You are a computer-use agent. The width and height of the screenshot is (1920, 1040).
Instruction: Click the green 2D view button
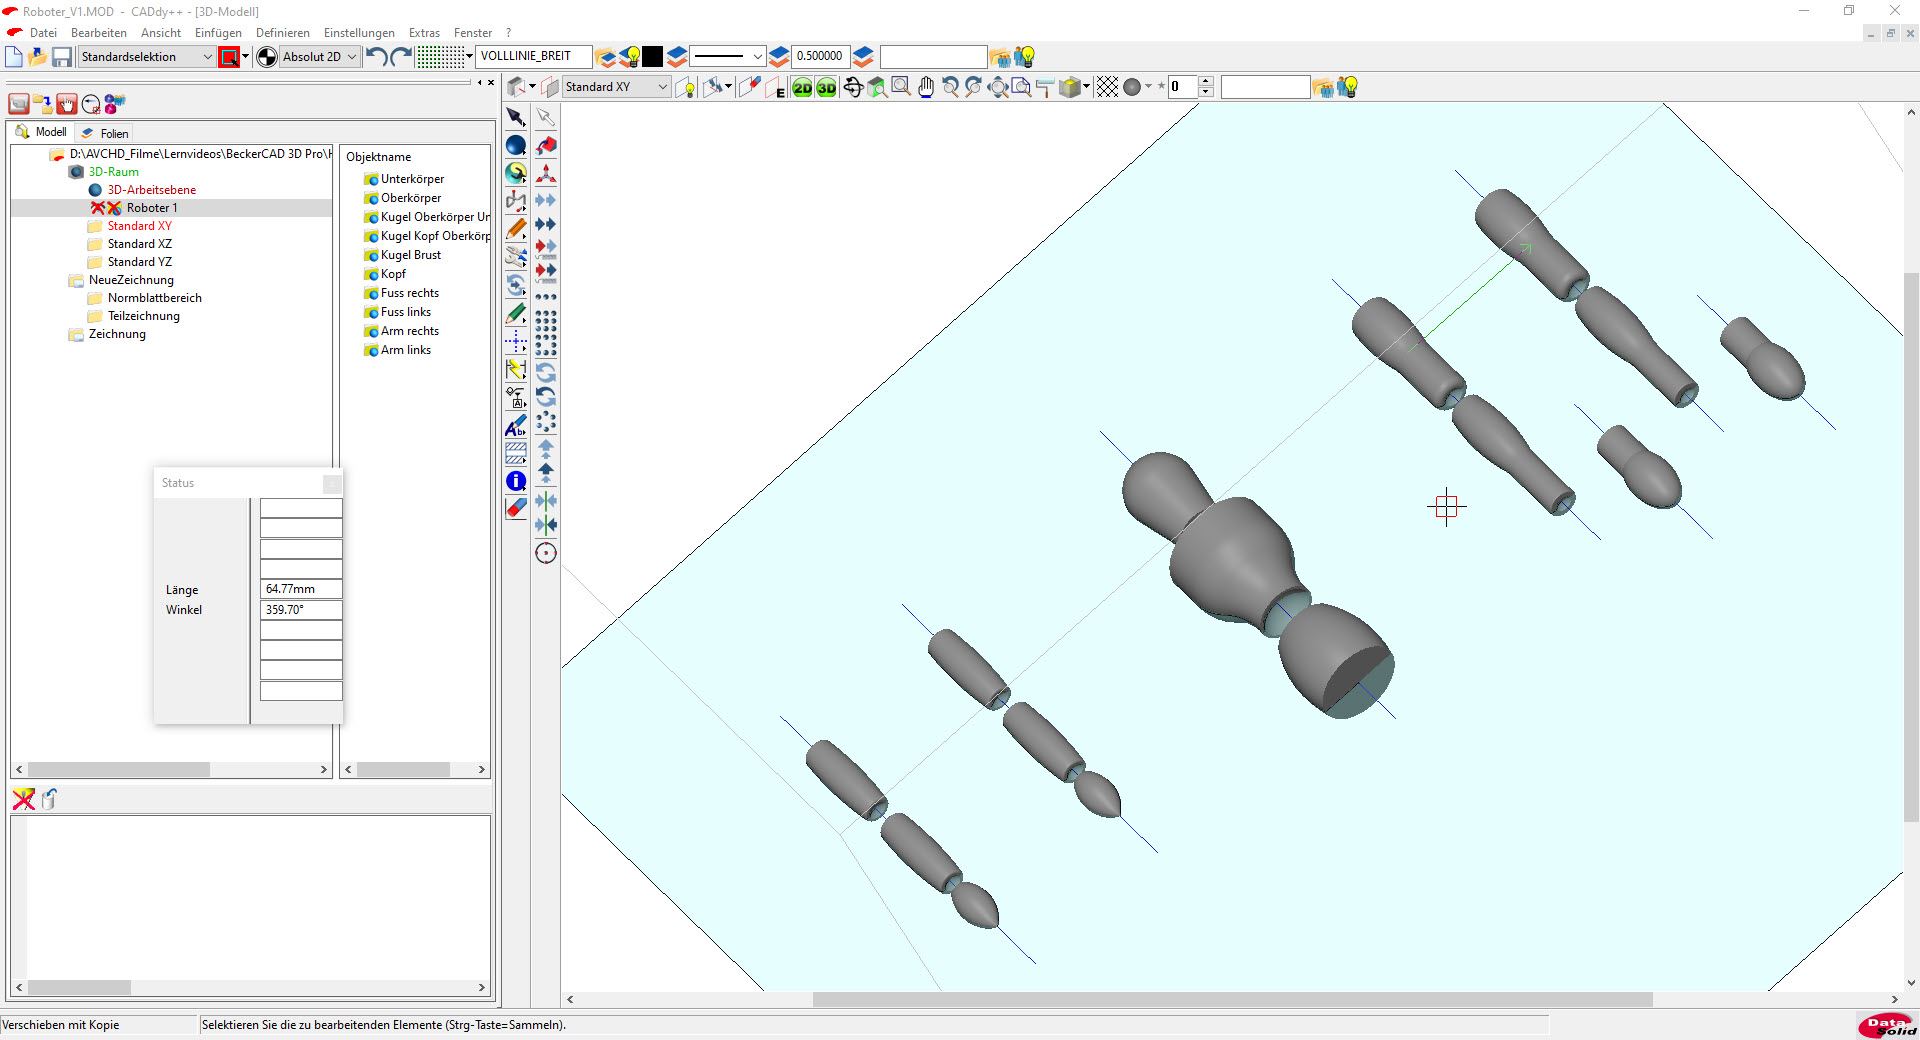pos(802,88)
